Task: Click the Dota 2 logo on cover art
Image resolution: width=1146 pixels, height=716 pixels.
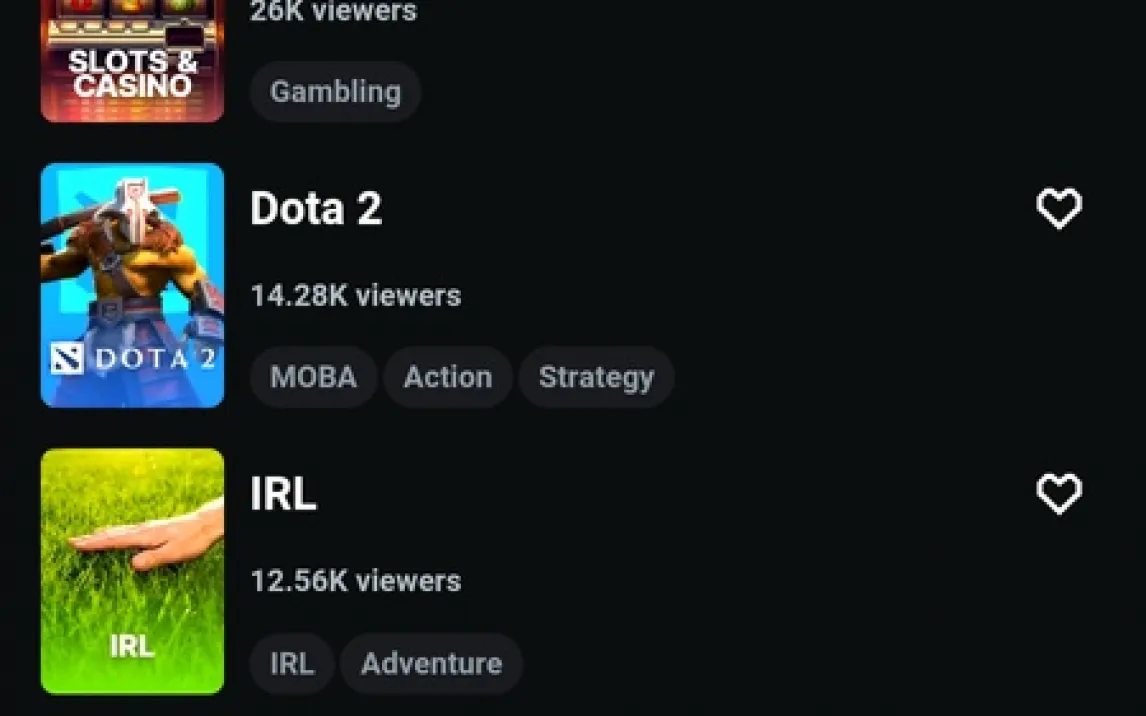Action: click(132, 359)
